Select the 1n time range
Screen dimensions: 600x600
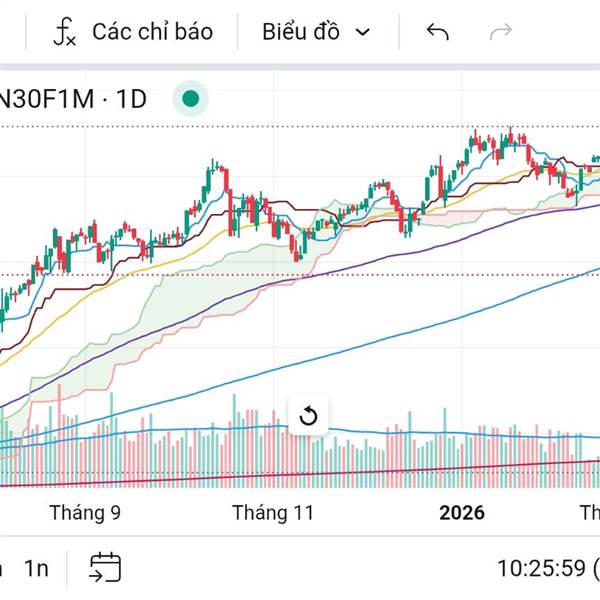36,568
